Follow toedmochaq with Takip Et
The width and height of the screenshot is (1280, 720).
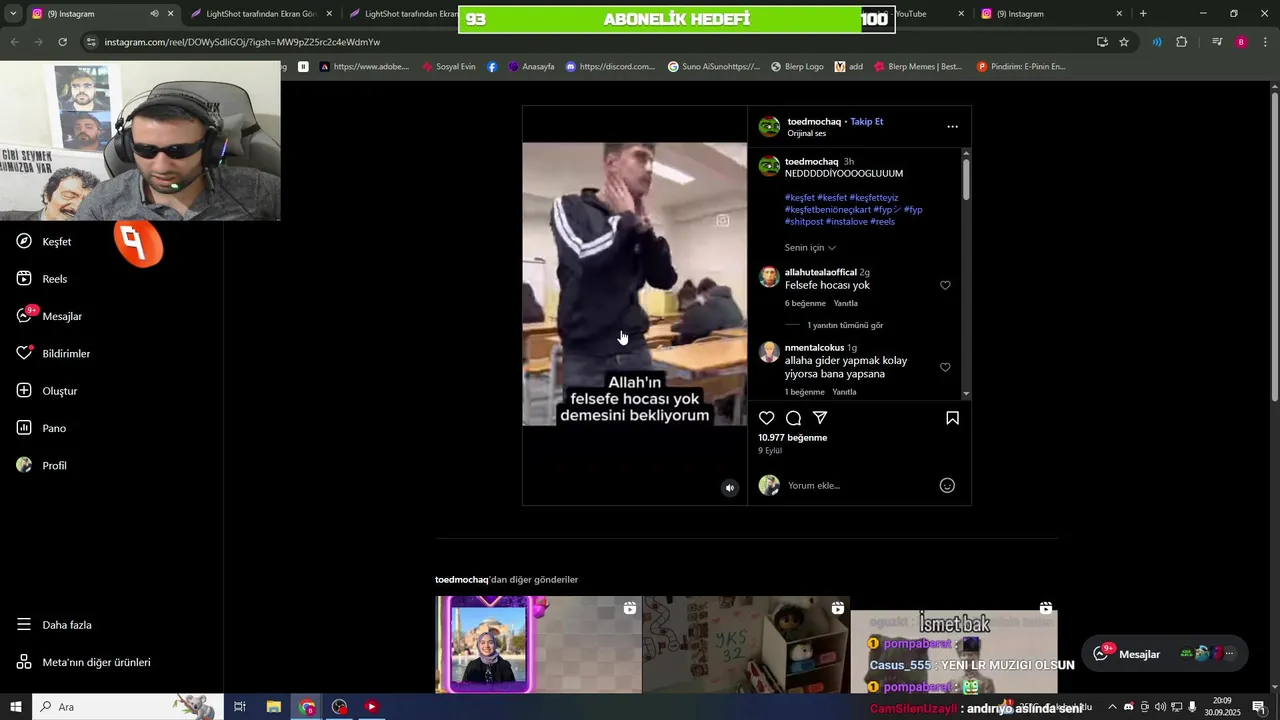coord(867,122)
